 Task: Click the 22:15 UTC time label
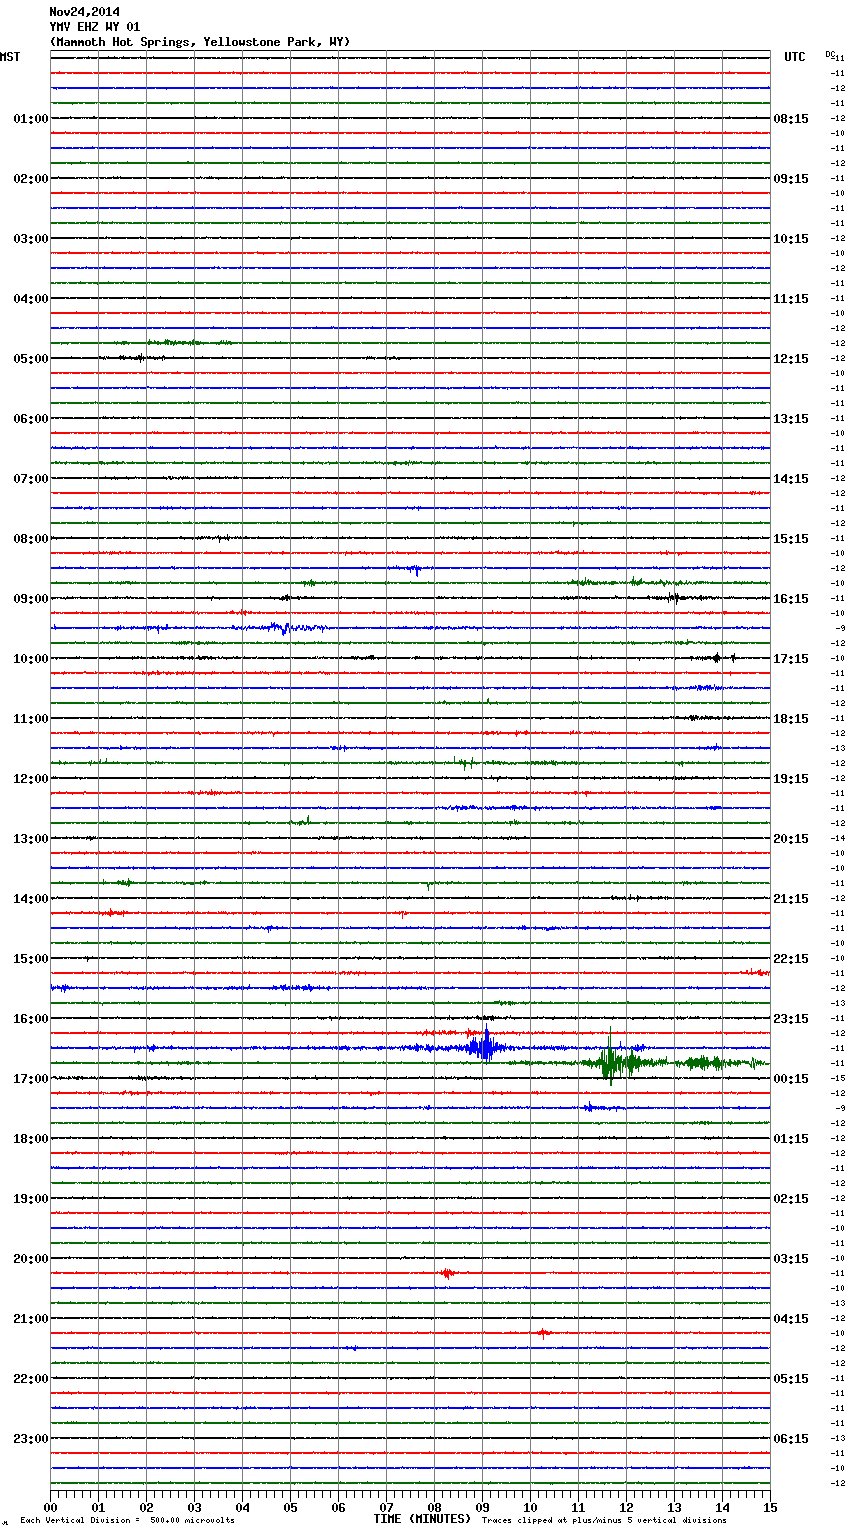pos(791,959)
